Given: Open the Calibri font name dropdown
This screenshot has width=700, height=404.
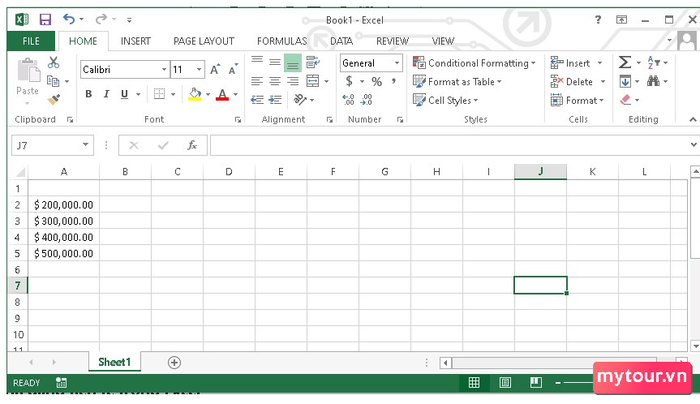Looking at the screenshot, I should [x=164, y=70].
